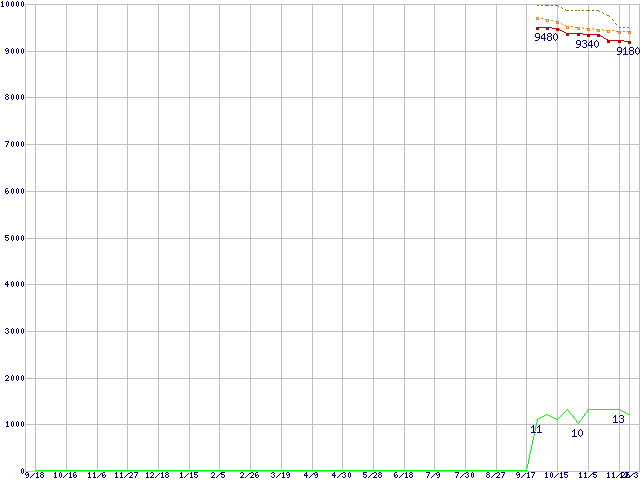Select the green line's 11 value label

[536, 429]
